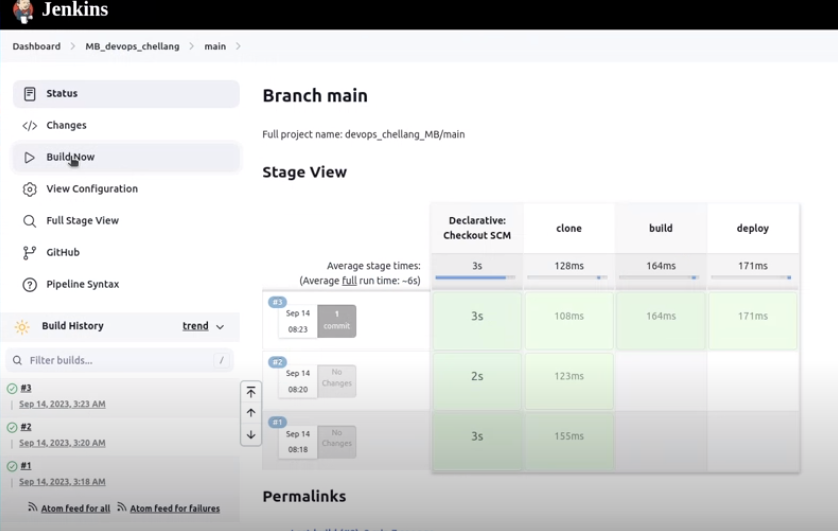Click Checkout SCM average time progress bar

[475, 278]
